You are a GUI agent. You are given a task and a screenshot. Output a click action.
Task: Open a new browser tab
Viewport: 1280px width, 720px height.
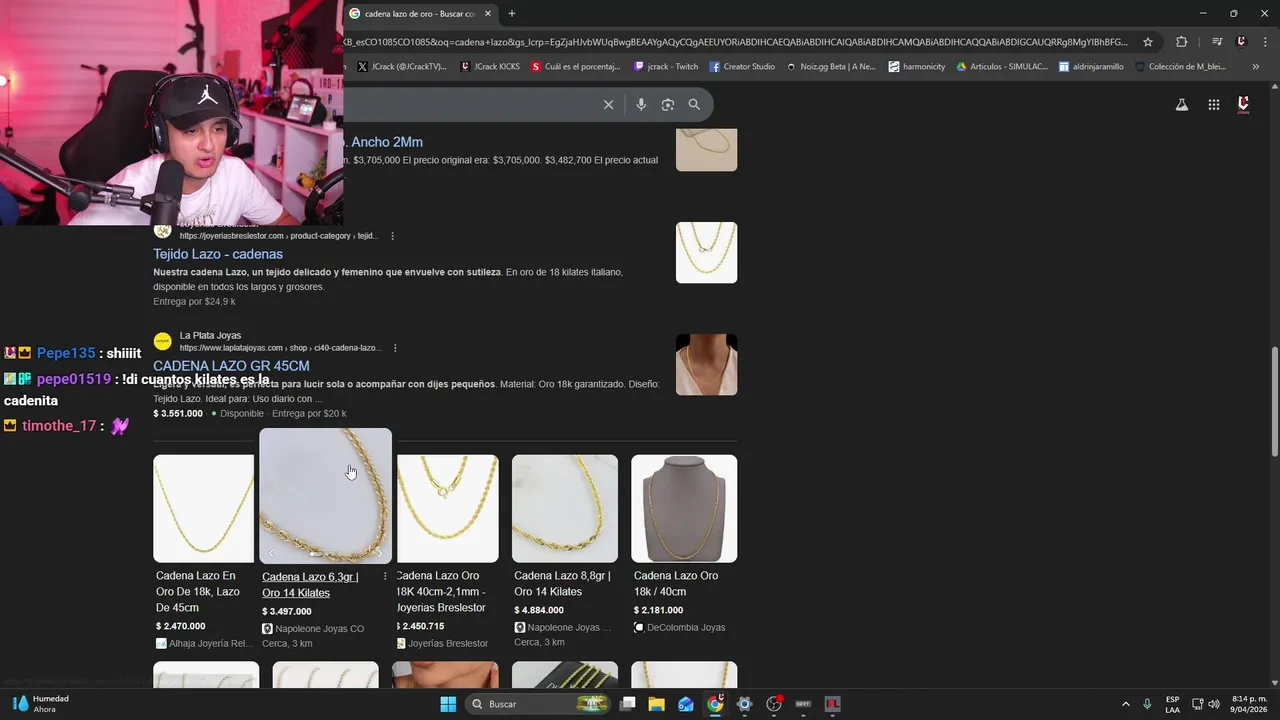point(512,14)
